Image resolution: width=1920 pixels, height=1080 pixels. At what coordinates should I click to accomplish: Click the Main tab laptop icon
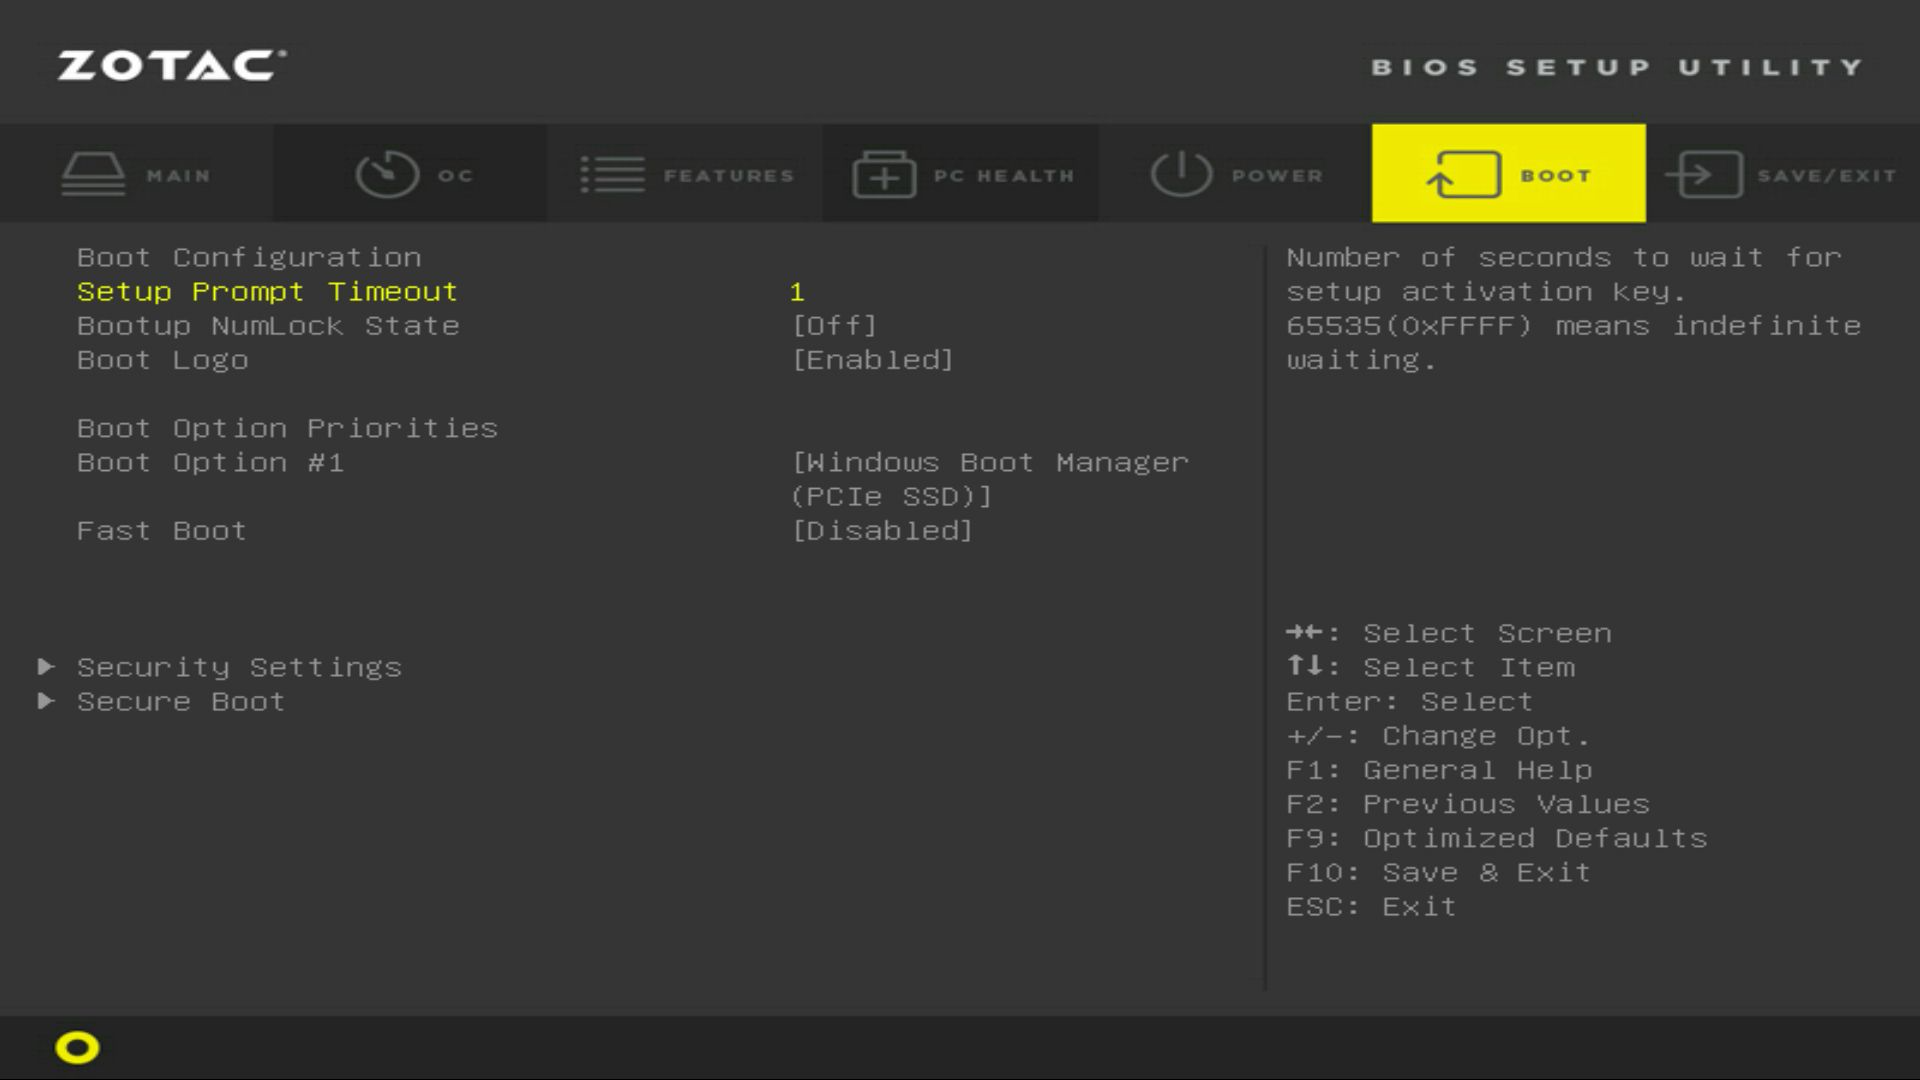(93, 174)
